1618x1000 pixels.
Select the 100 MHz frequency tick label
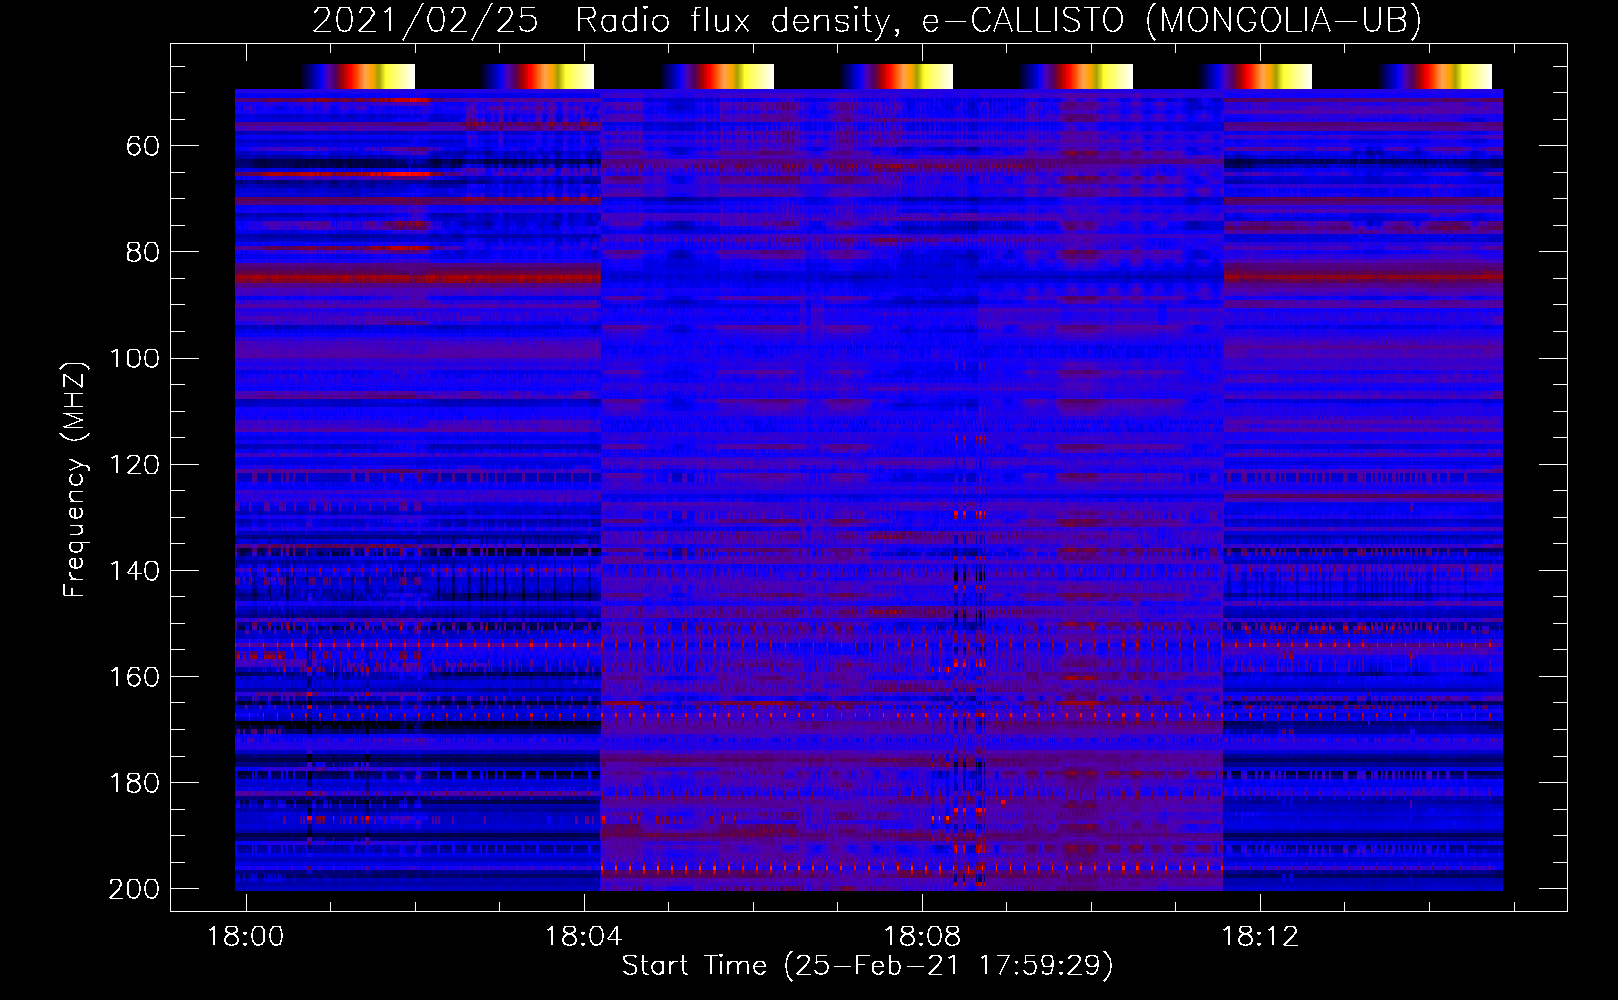point(134,358)
